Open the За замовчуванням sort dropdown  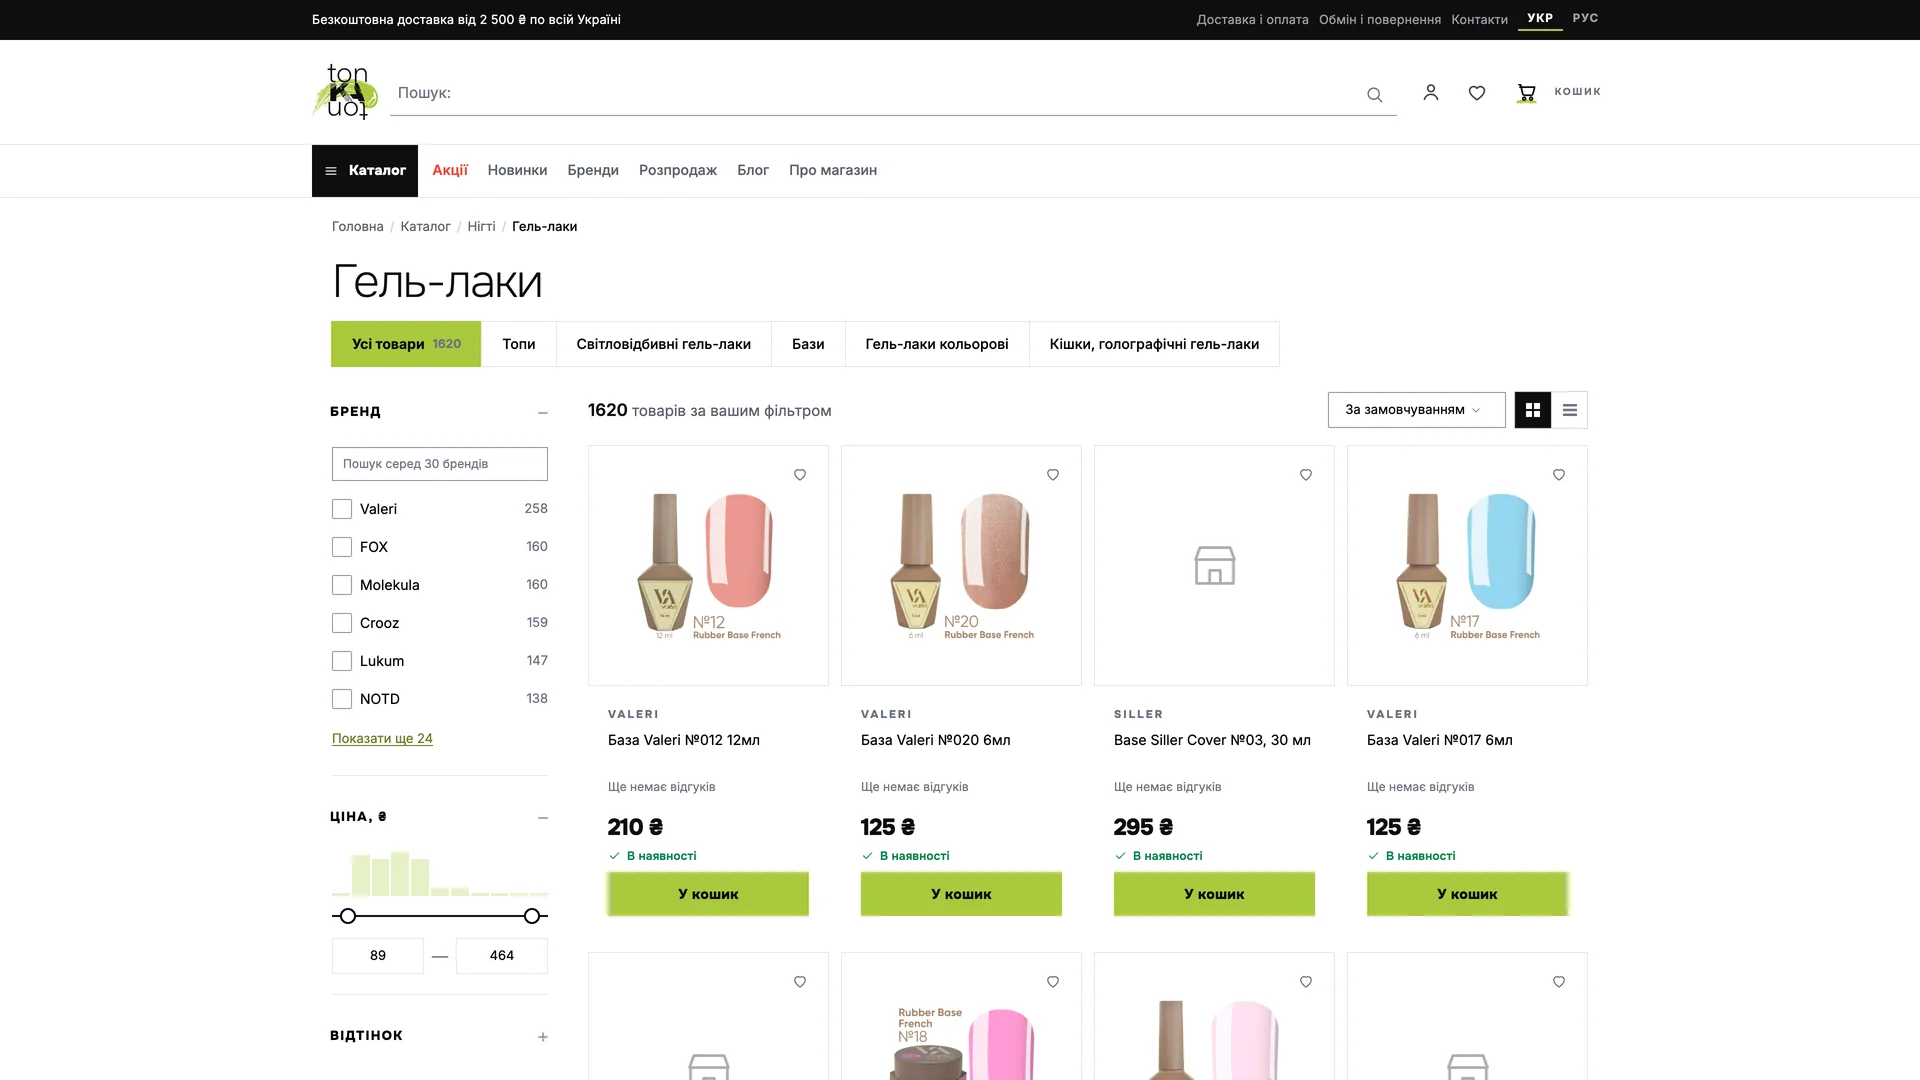[1416, 410]
